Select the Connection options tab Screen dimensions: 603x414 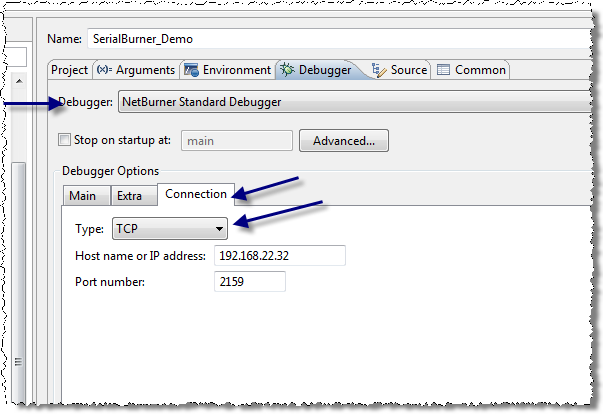tap(196, 194)
